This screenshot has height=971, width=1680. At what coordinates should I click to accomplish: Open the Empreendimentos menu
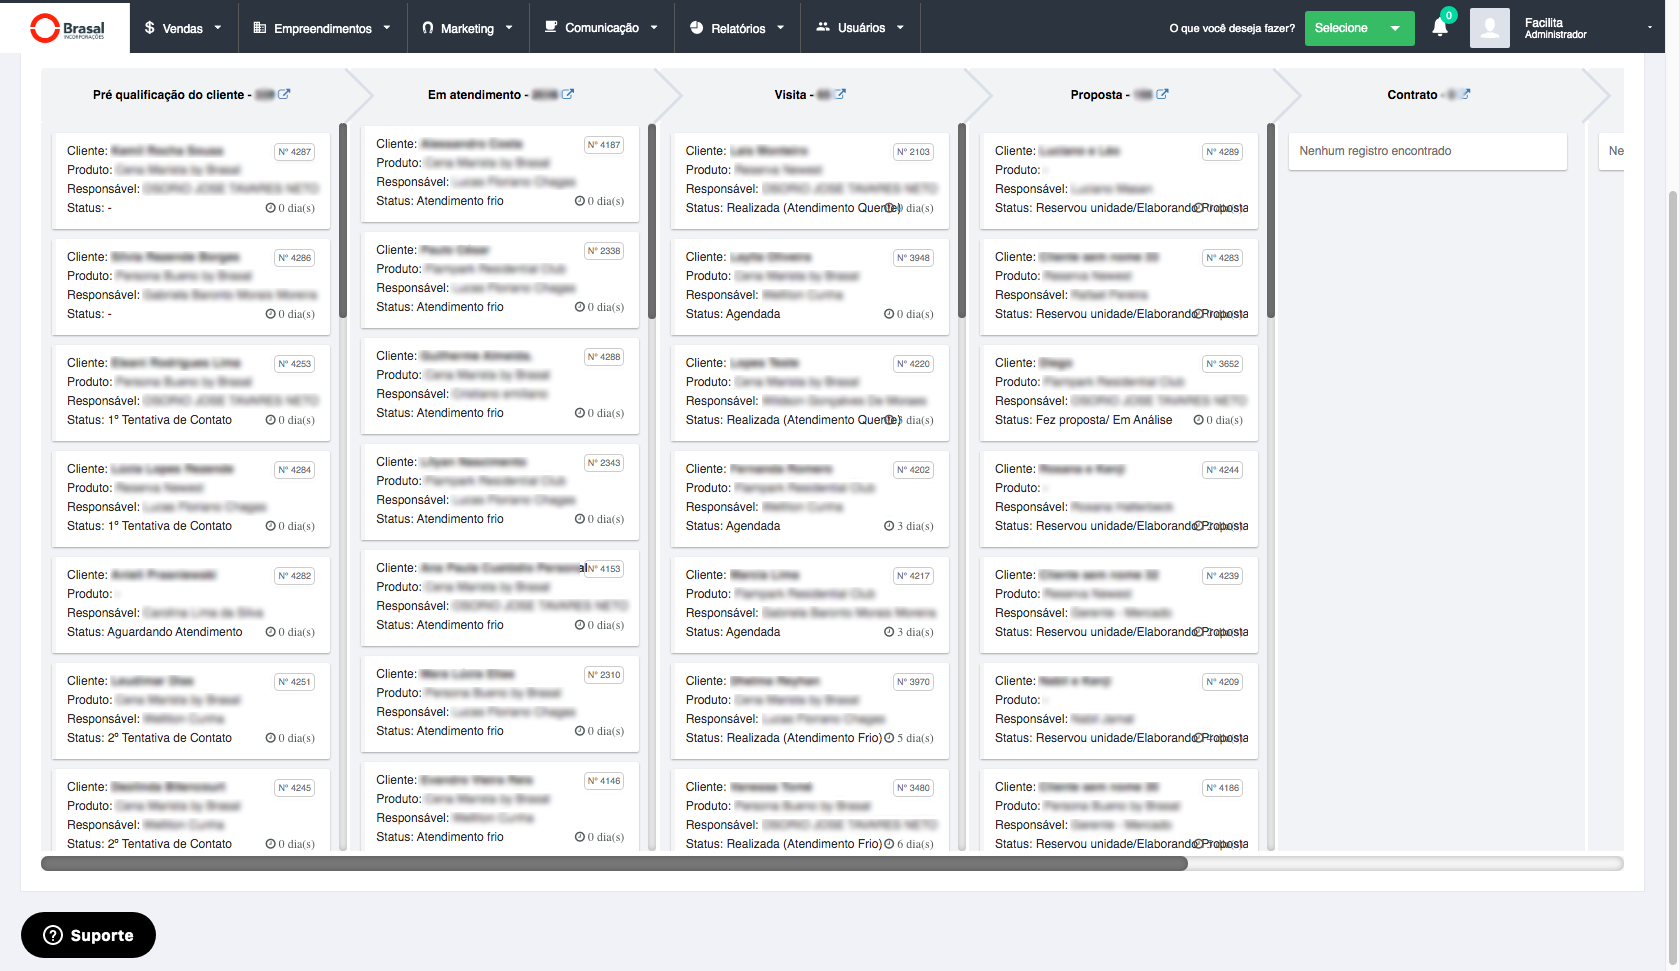(322, 28)
